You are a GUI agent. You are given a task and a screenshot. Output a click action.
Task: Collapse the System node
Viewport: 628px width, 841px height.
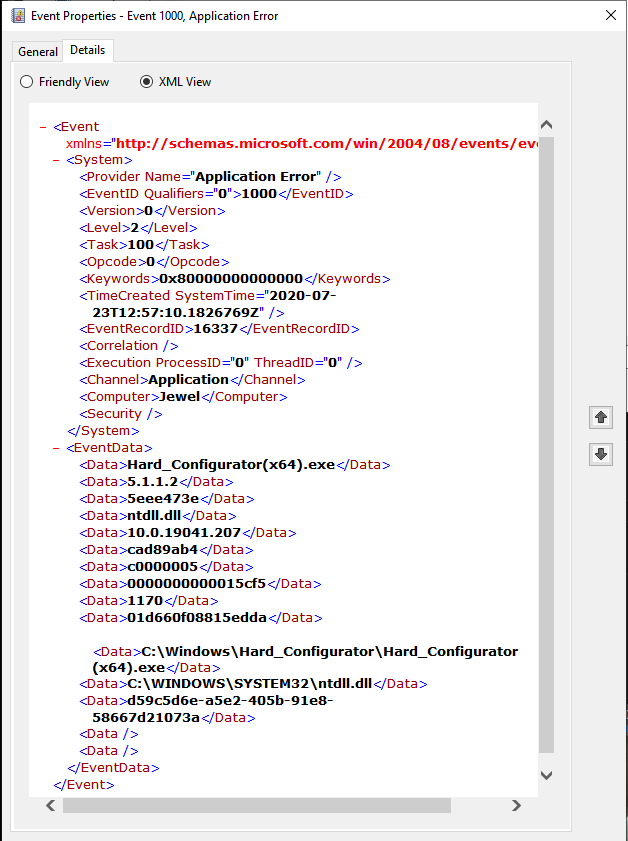(x=56, y=160)
